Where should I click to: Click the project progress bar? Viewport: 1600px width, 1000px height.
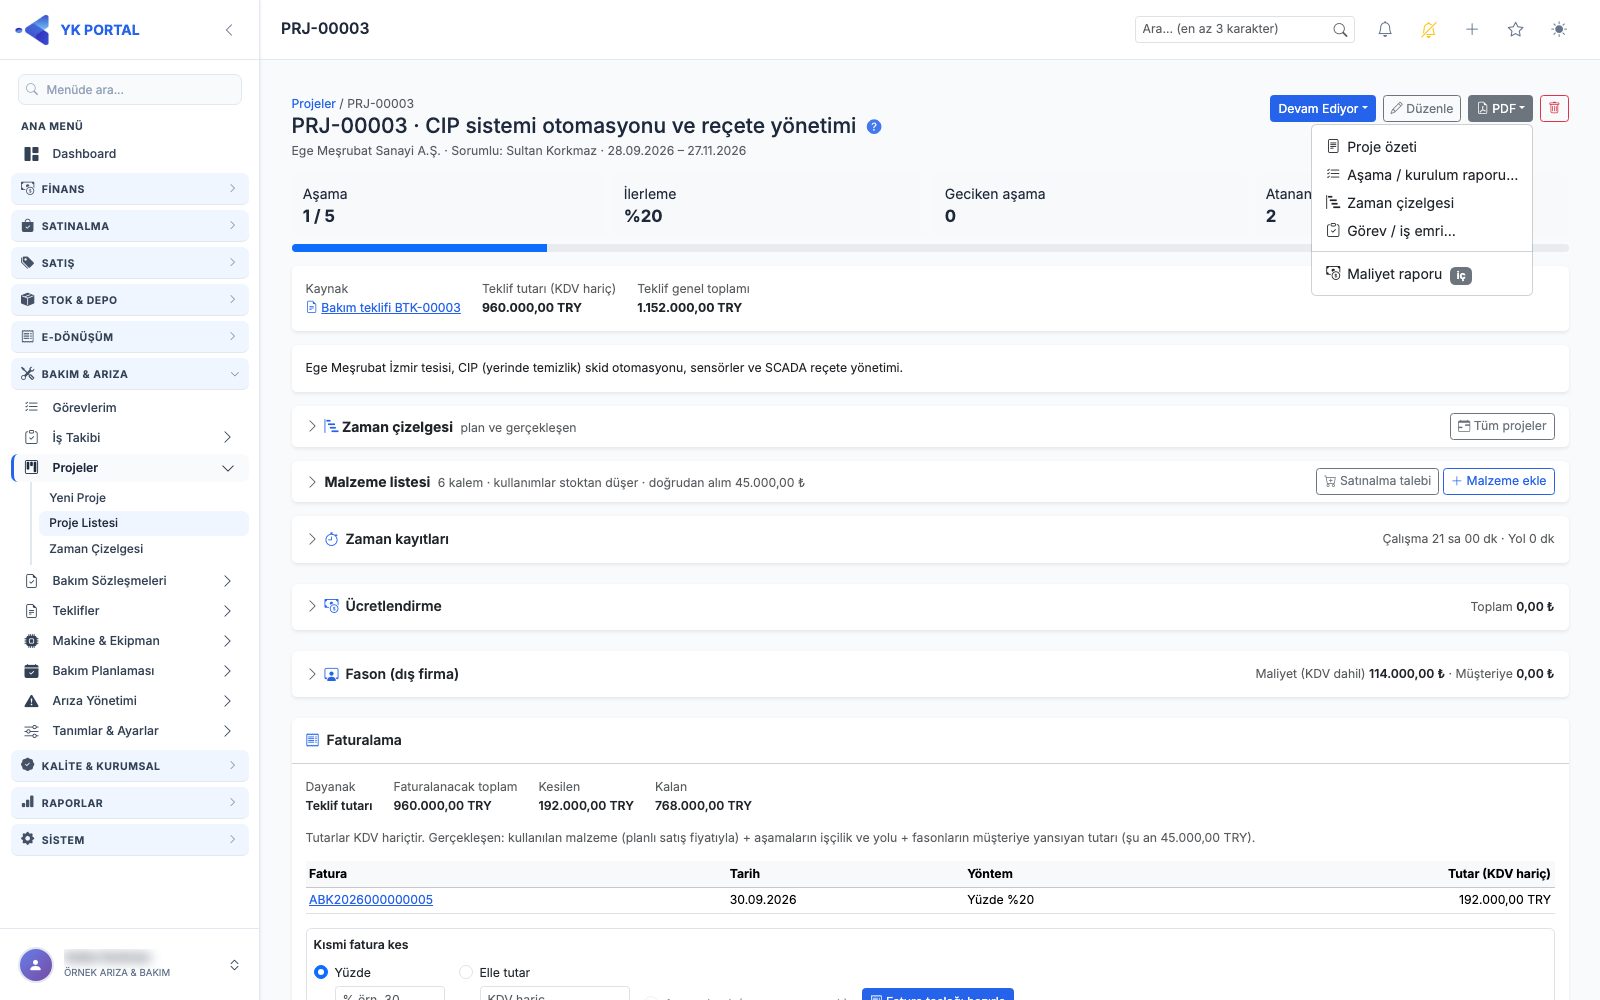click(930, 248)
